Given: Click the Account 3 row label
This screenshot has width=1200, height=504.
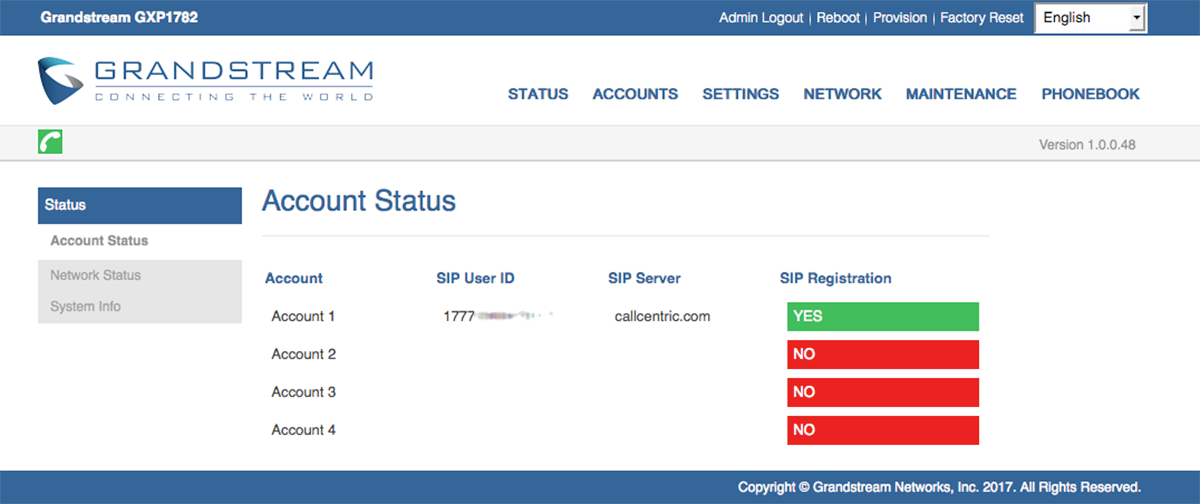Looking at the screenshot, I should (304, 392).
